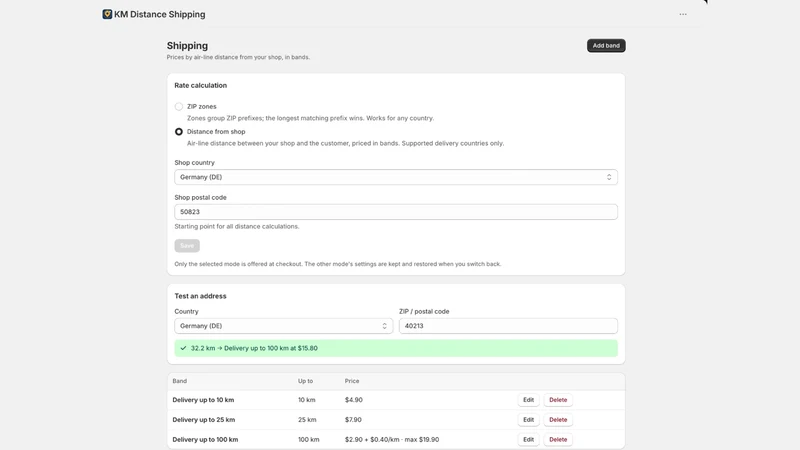
Task: Click the $4.90 price cell
Action: 354,400
